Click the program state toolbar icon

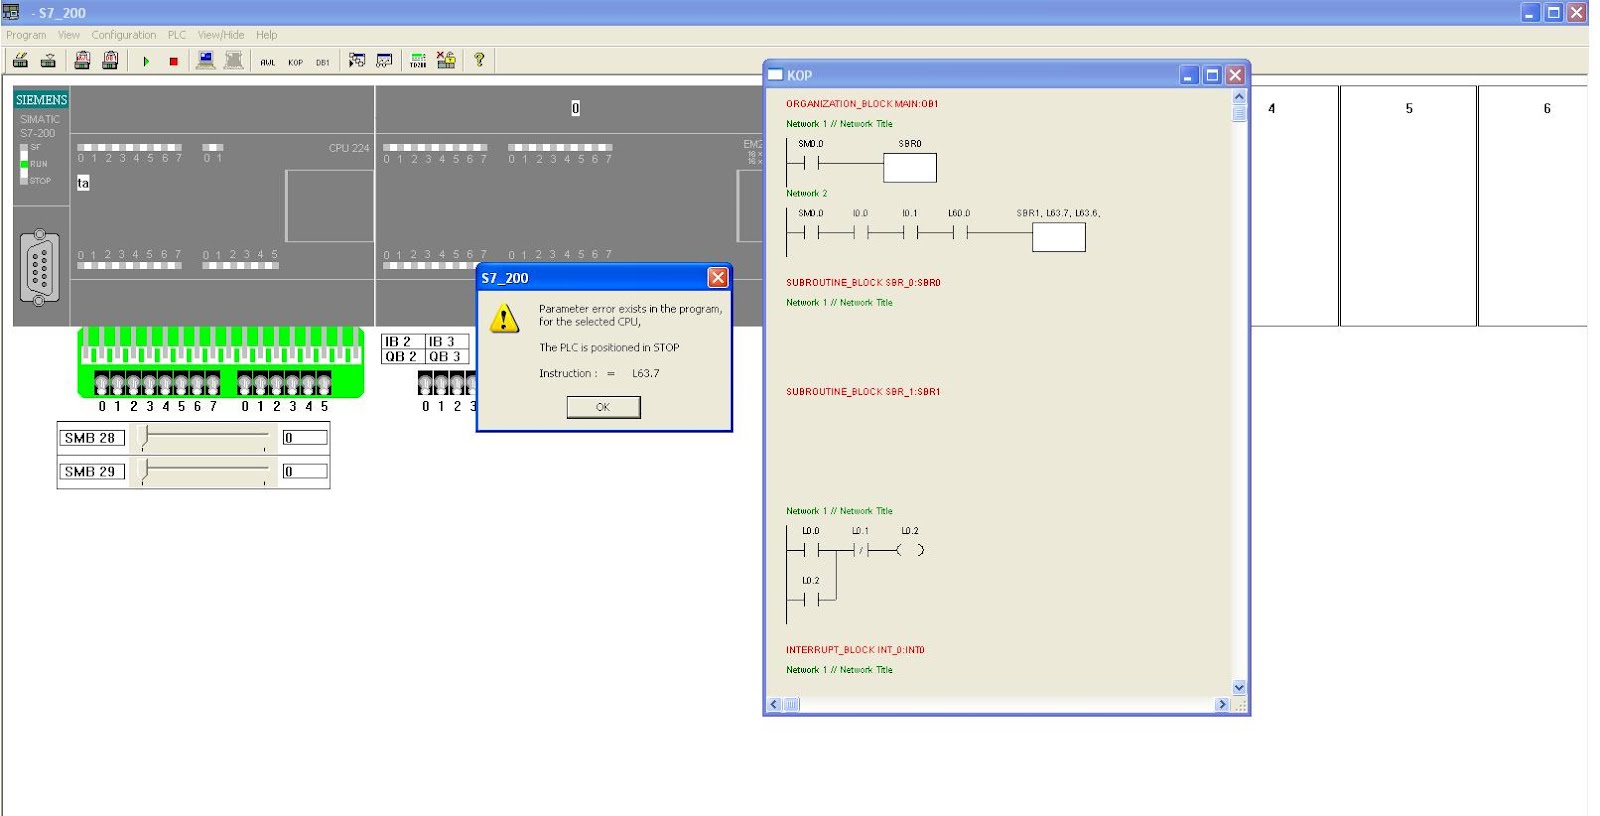(x=357, y=61)
